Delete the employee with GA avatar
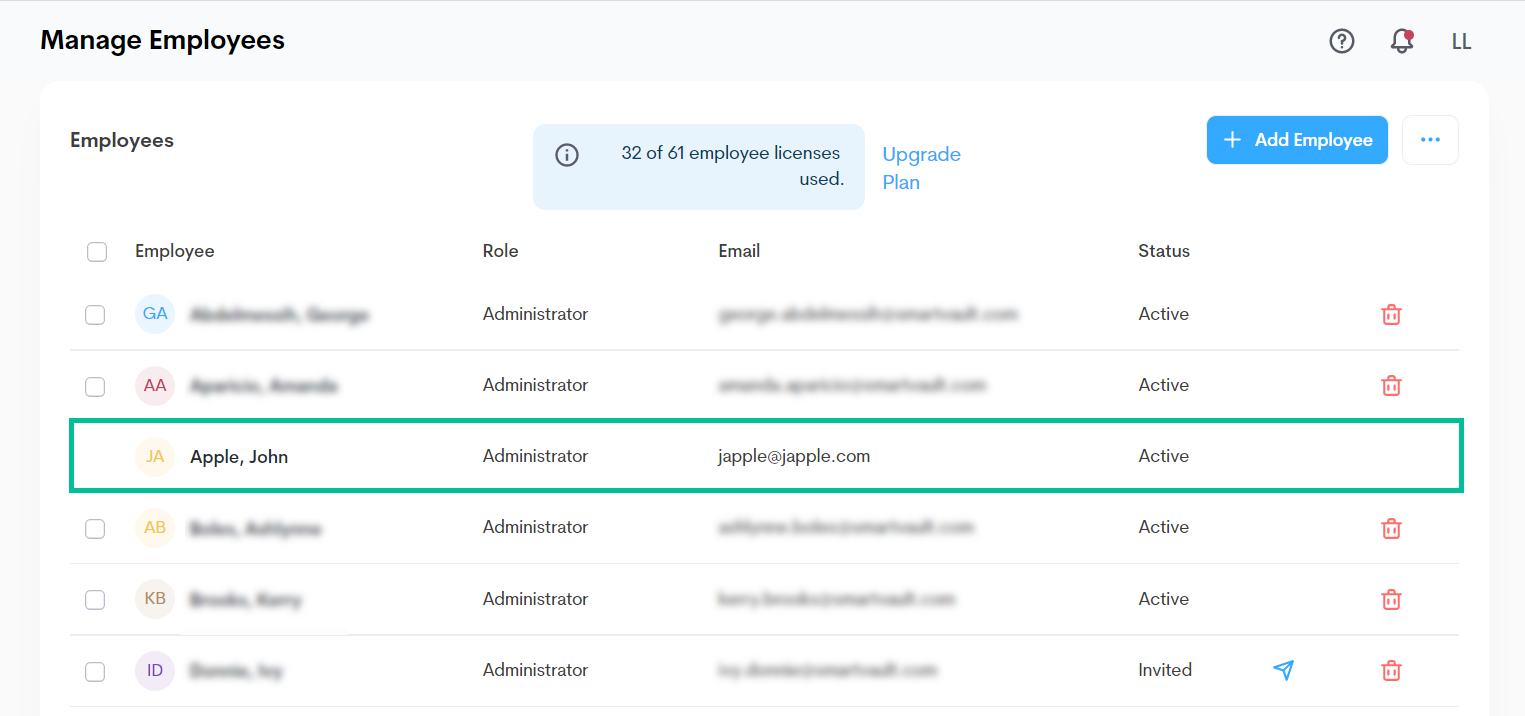1525x716 pixels. point(1390,315)
